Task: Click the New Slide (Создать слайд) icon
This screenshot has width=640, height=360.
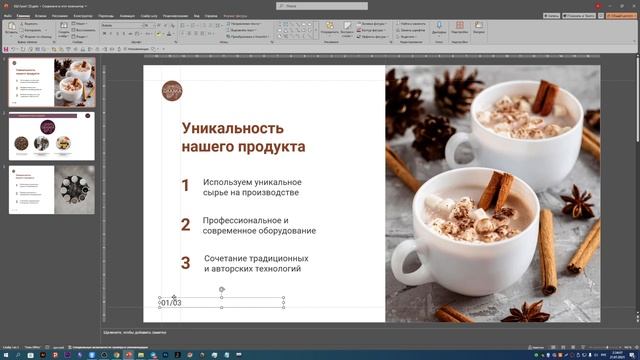Action: tap(64, 26)
